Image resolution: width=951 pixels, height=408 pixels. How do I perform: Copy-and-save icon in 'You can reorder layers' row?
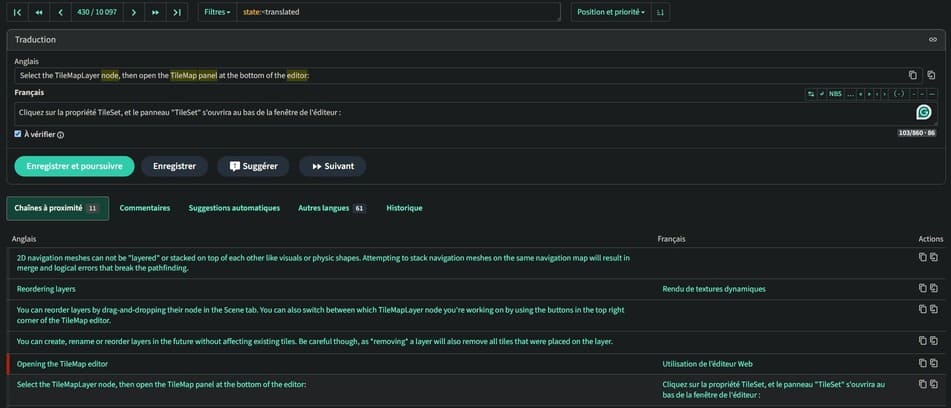[x=933, y=309]
